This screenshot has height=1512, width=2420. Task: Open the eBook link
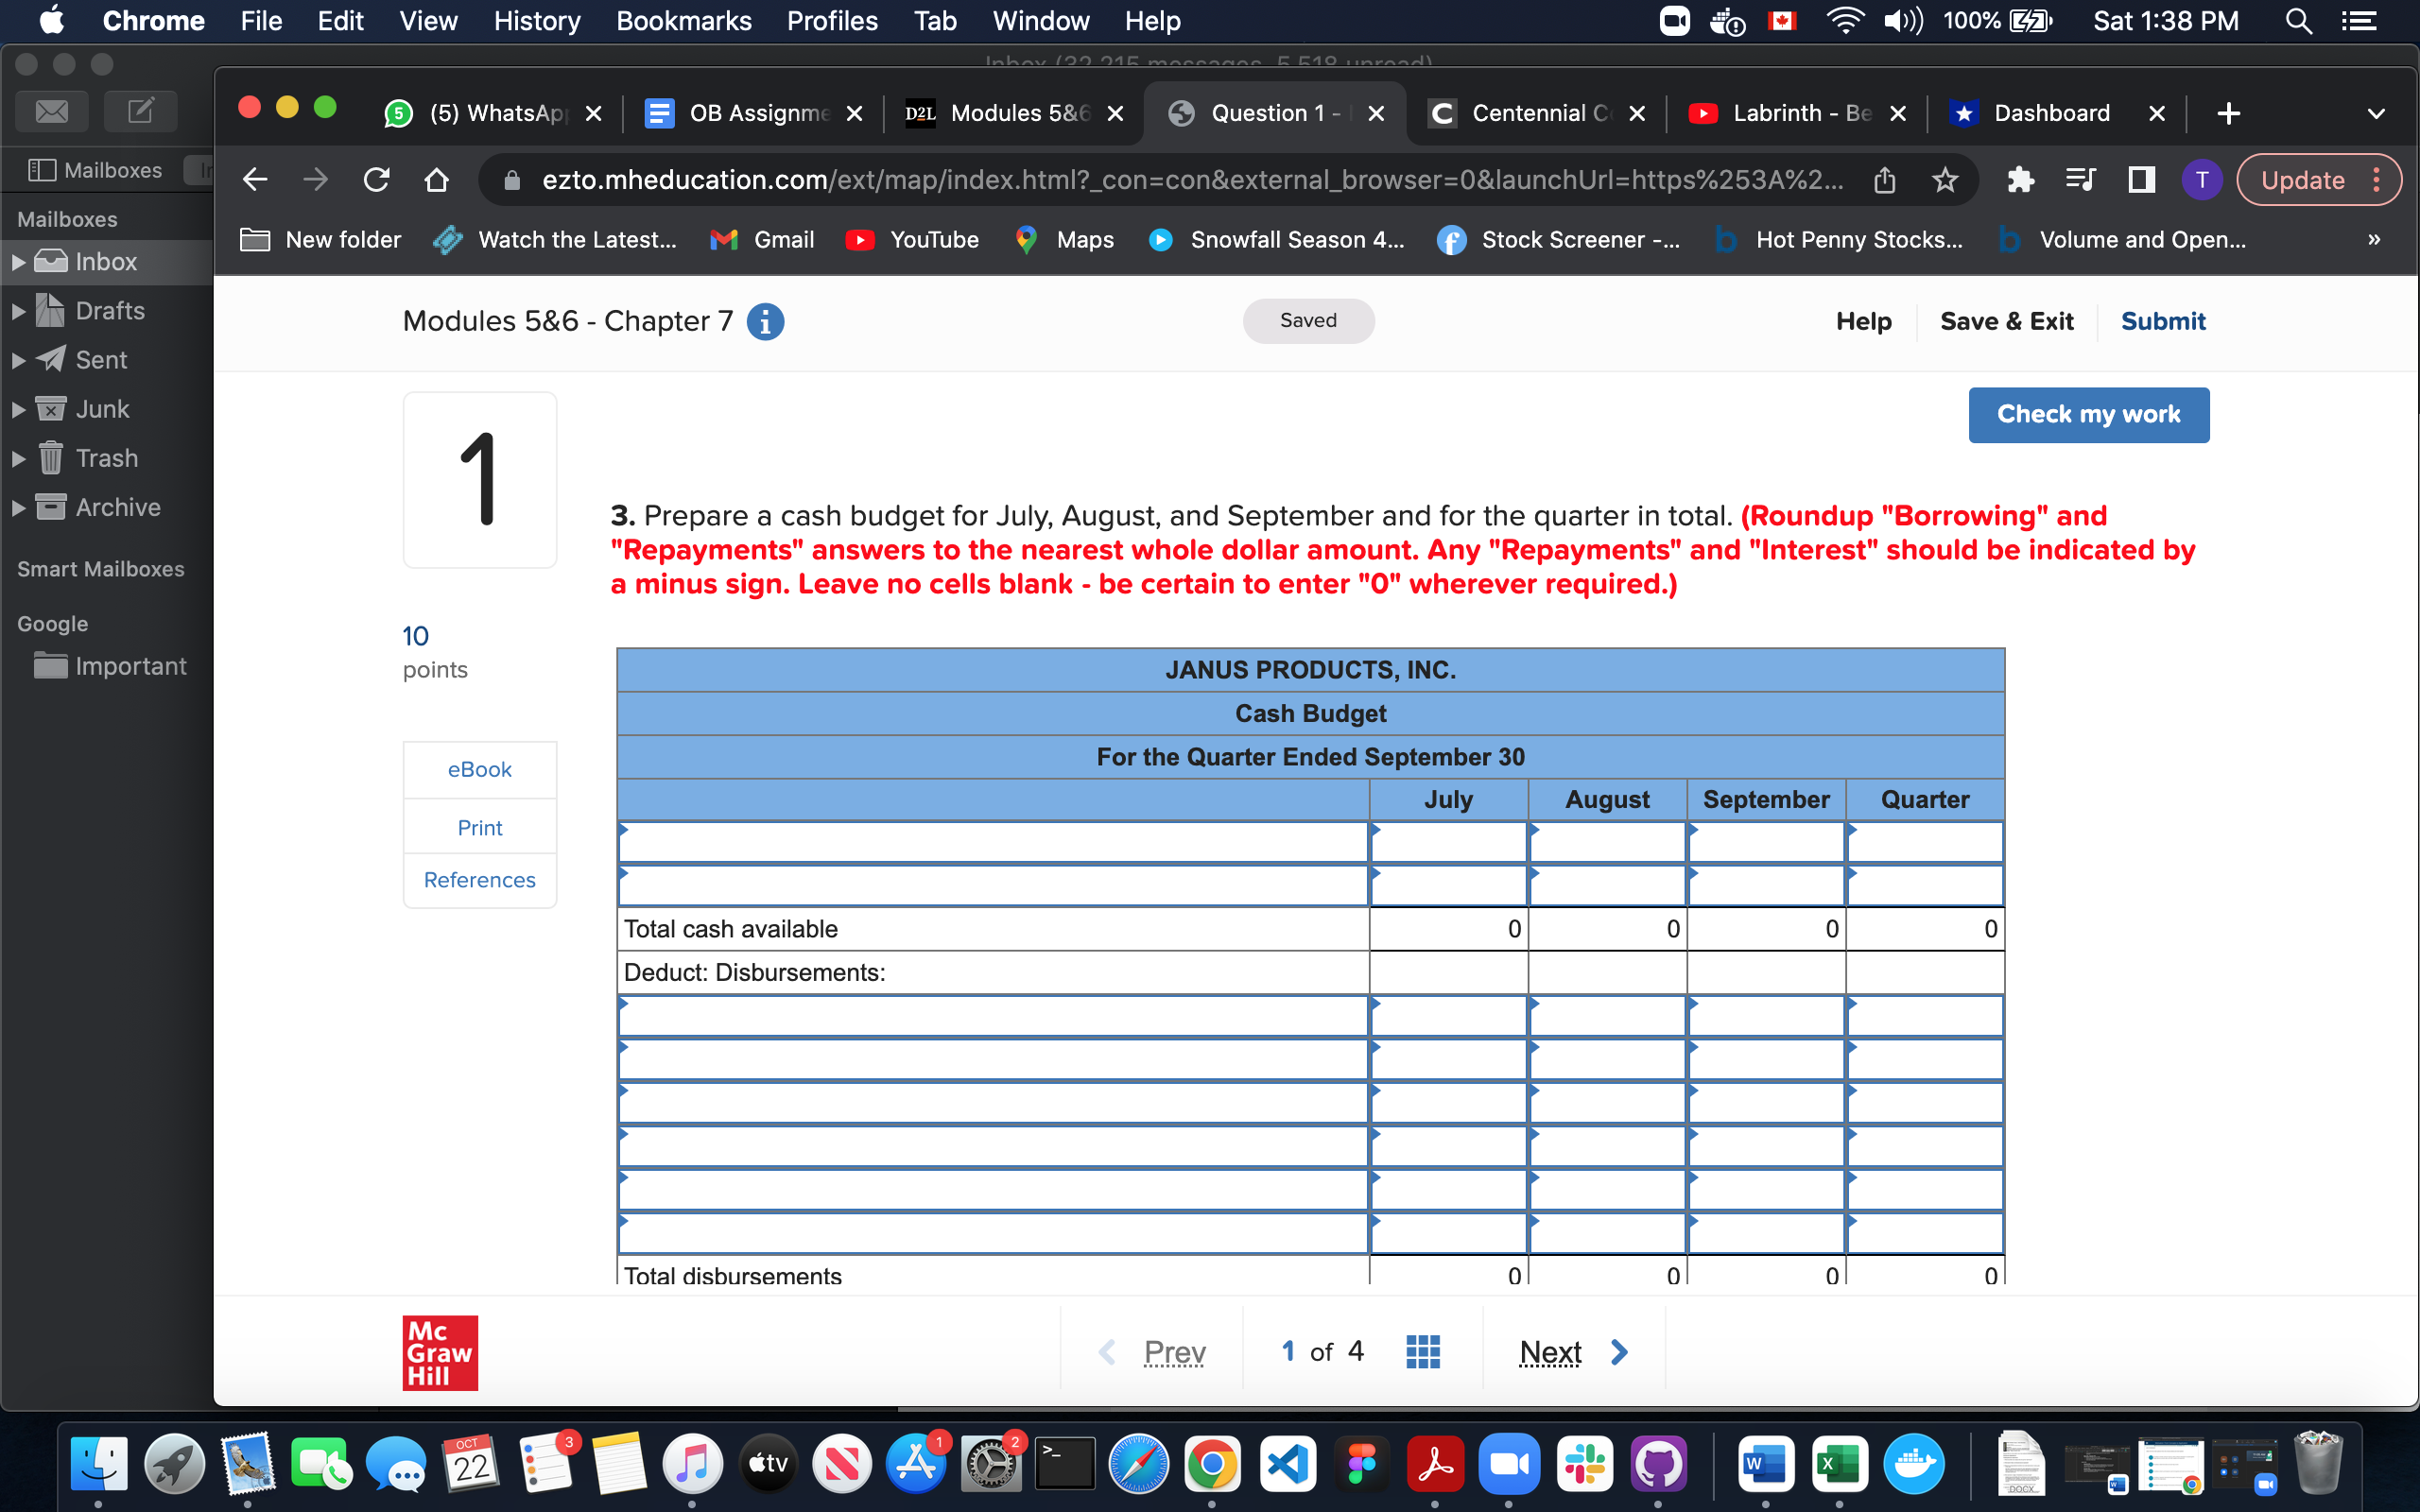(479, 769)
